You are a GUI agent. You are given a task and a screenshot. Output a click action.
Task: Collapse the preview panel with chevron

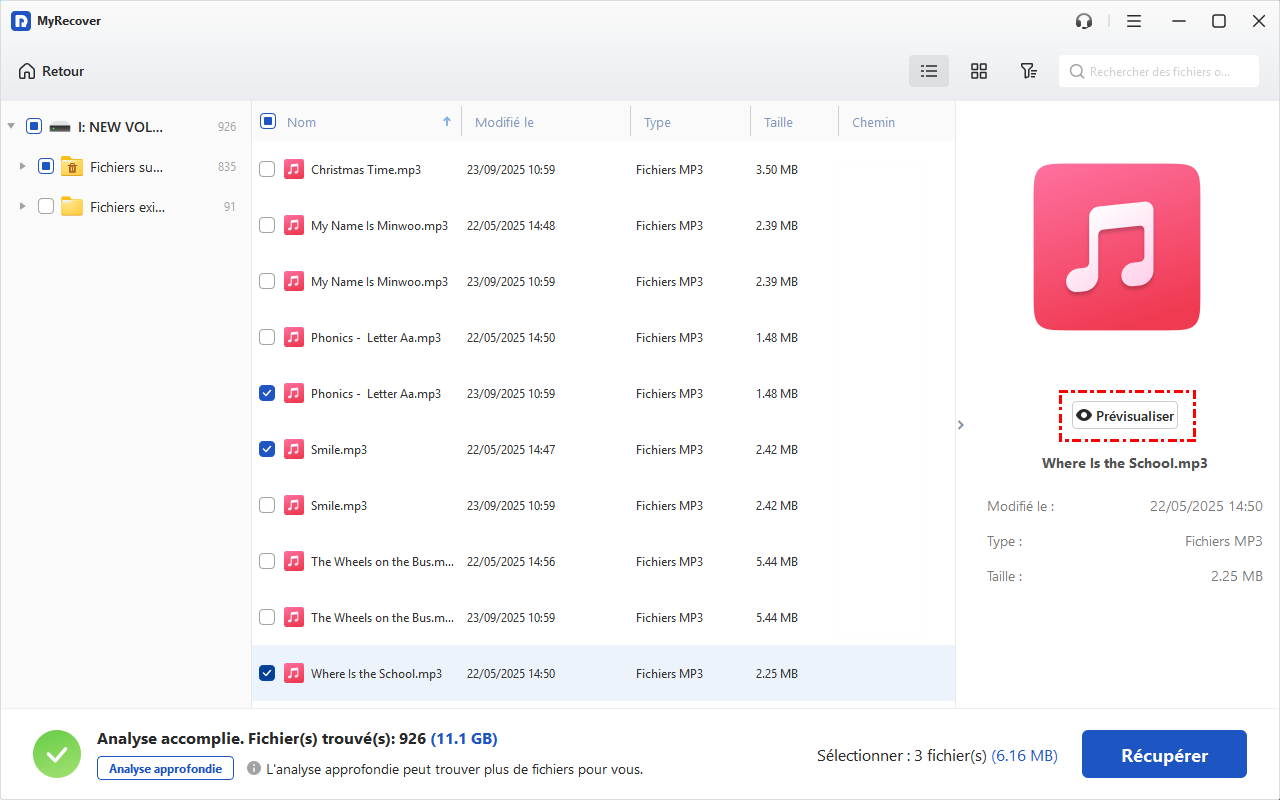click(x=961, y=425)
